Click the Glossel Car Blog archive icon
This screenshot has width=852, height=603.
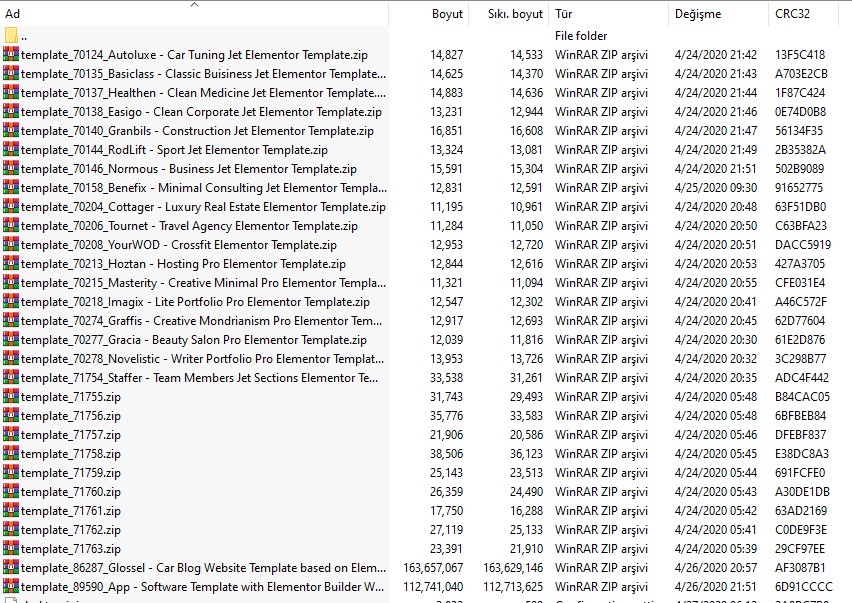click(x=11, y=568)
